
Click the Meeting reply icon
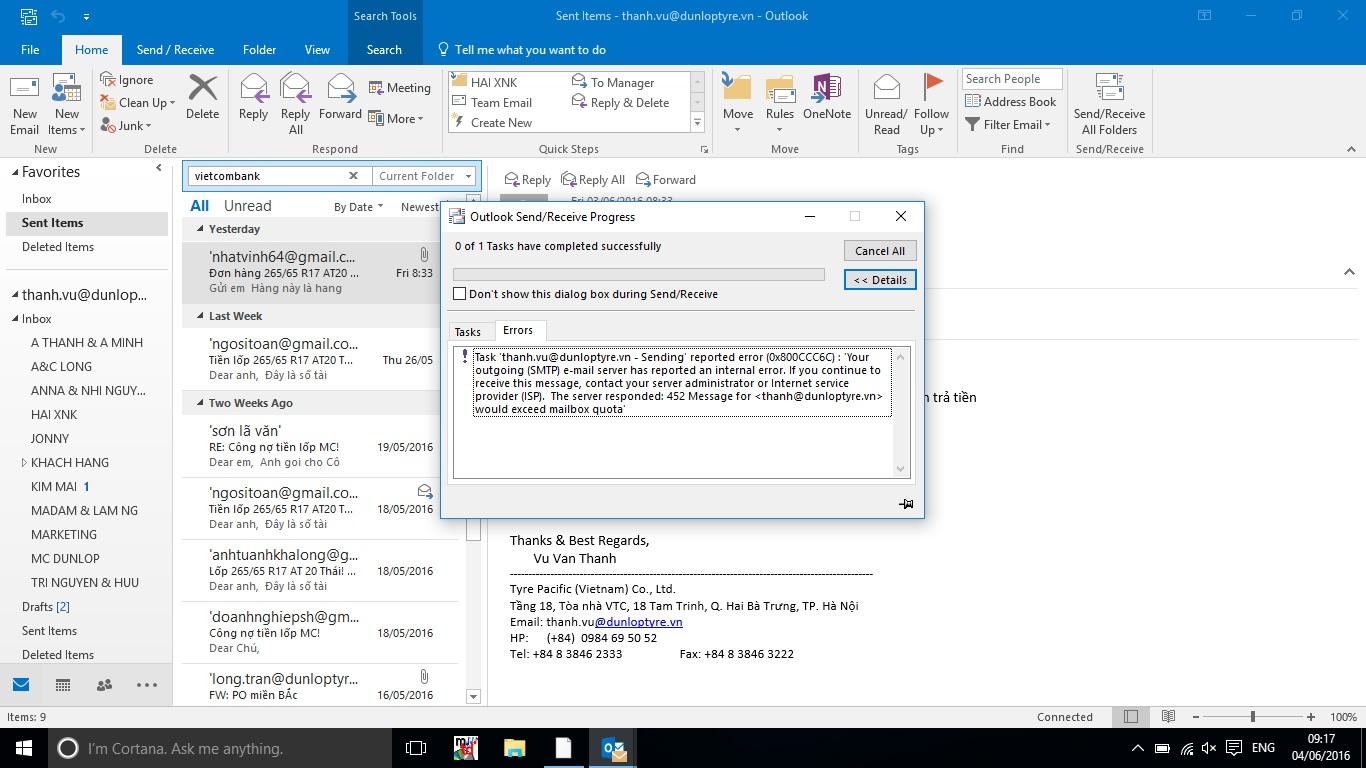(x=376, y=88)
